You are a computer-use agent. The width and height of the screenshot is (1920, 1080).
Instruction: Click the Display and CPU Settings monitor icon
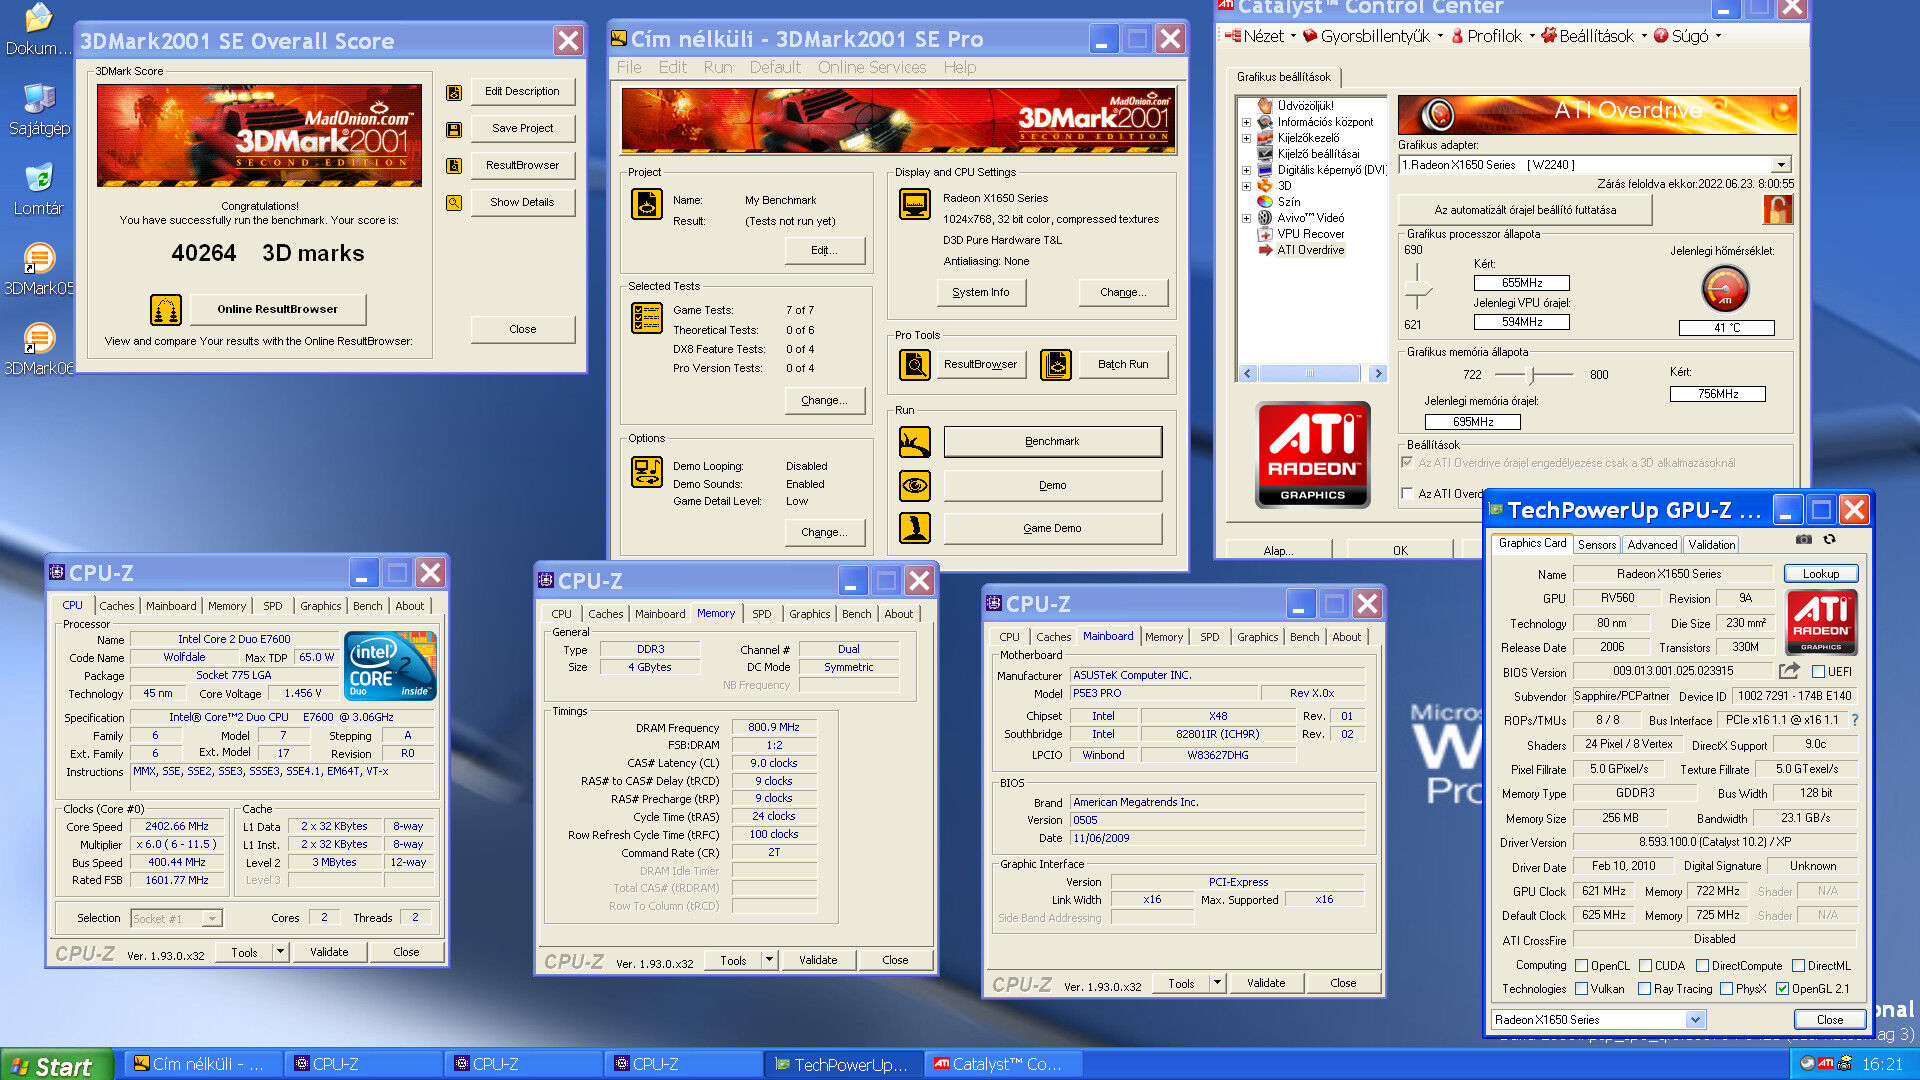pyautogui.click(x=915, y=205)
